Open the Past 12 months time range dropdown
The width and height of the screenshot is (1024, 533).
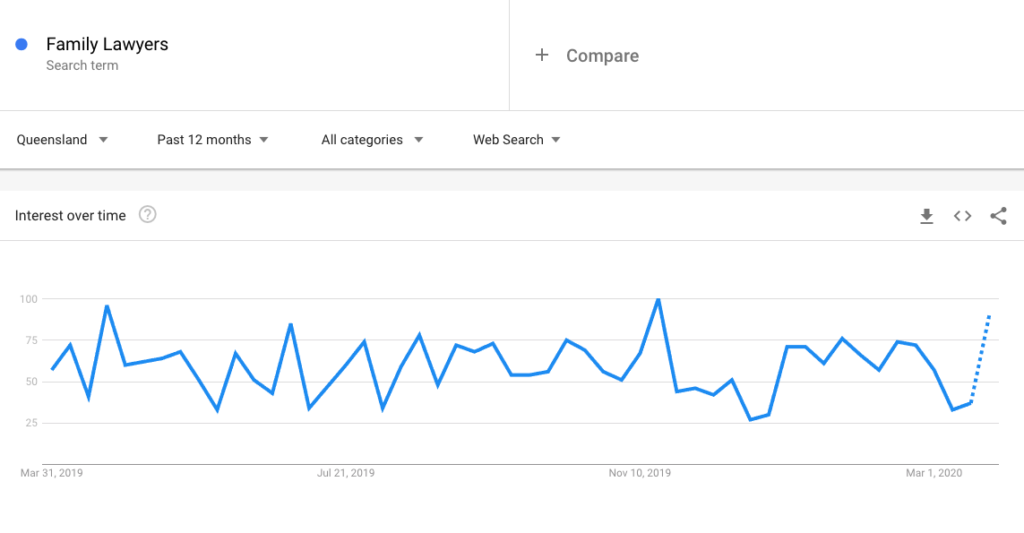point(212,140)
